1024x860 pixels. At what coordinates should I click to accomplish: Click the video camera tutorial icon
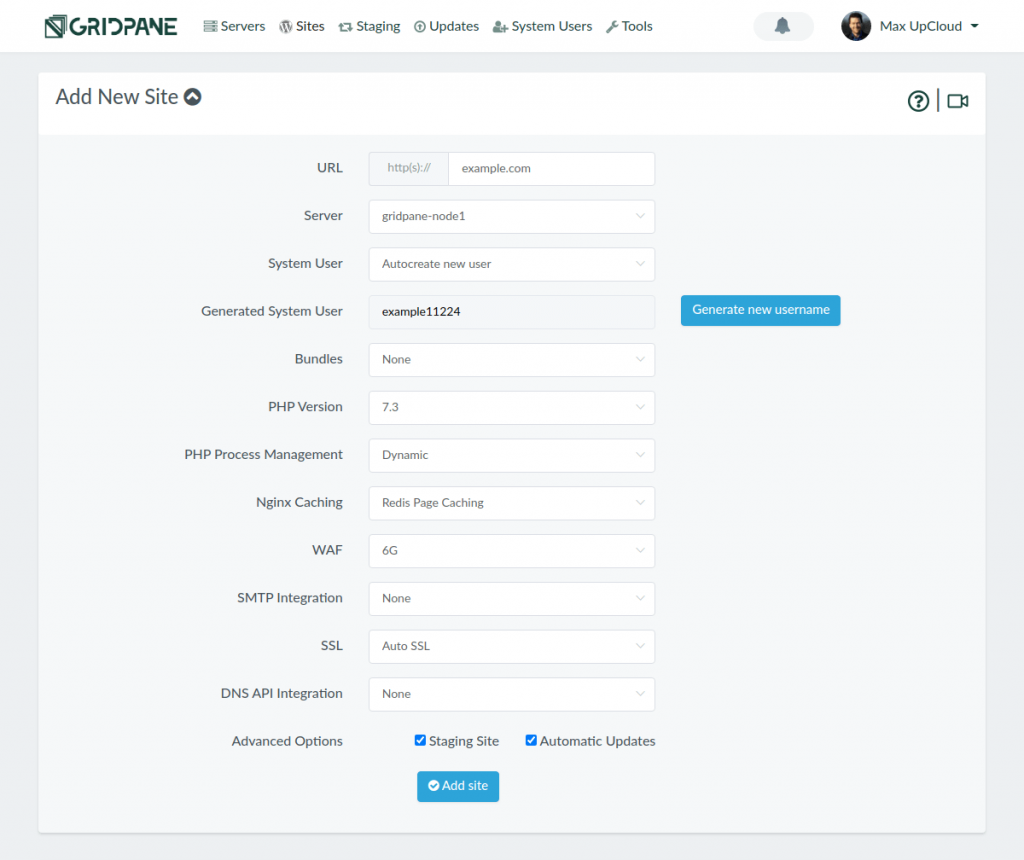957,100
